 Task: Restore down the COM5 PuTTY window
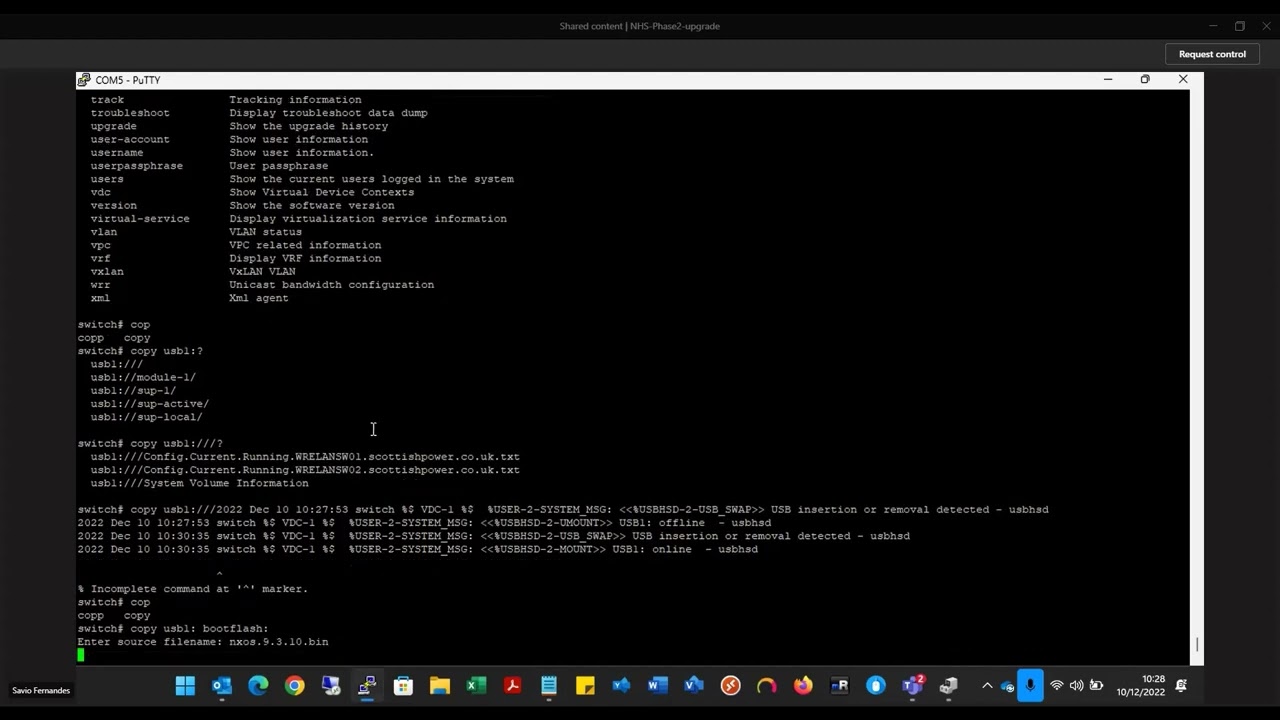click(x=1145, y=79)
